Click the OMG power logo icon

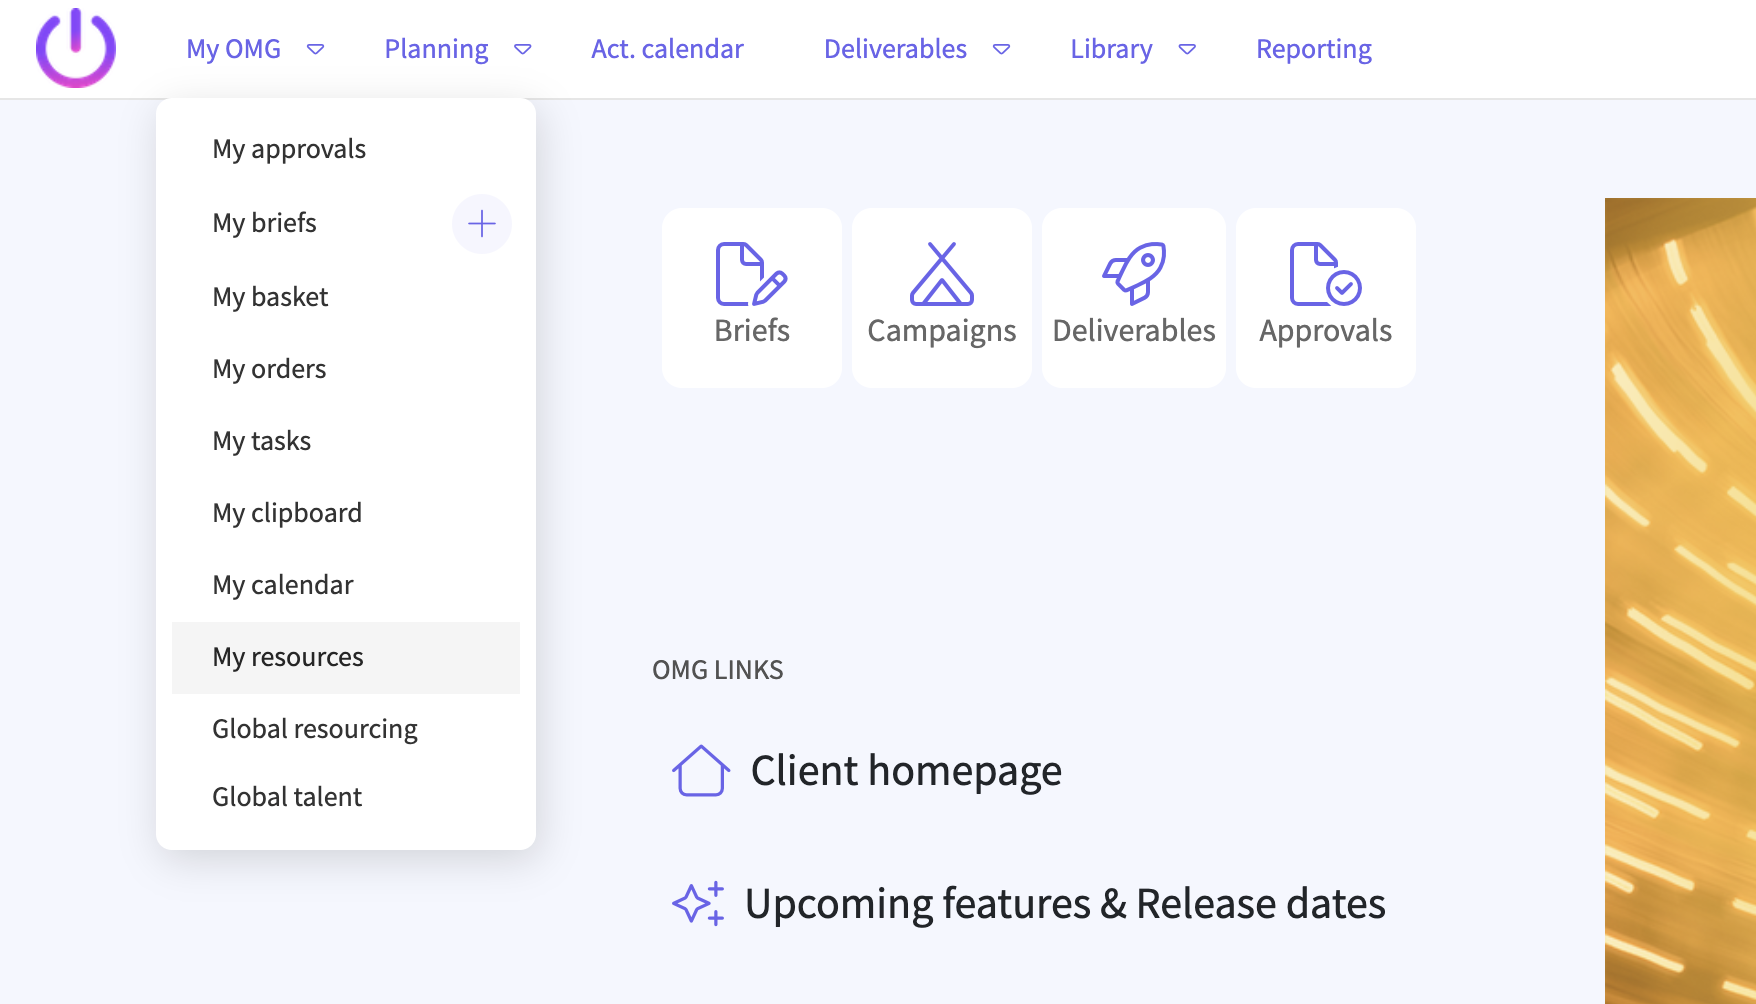coord(76,48)
